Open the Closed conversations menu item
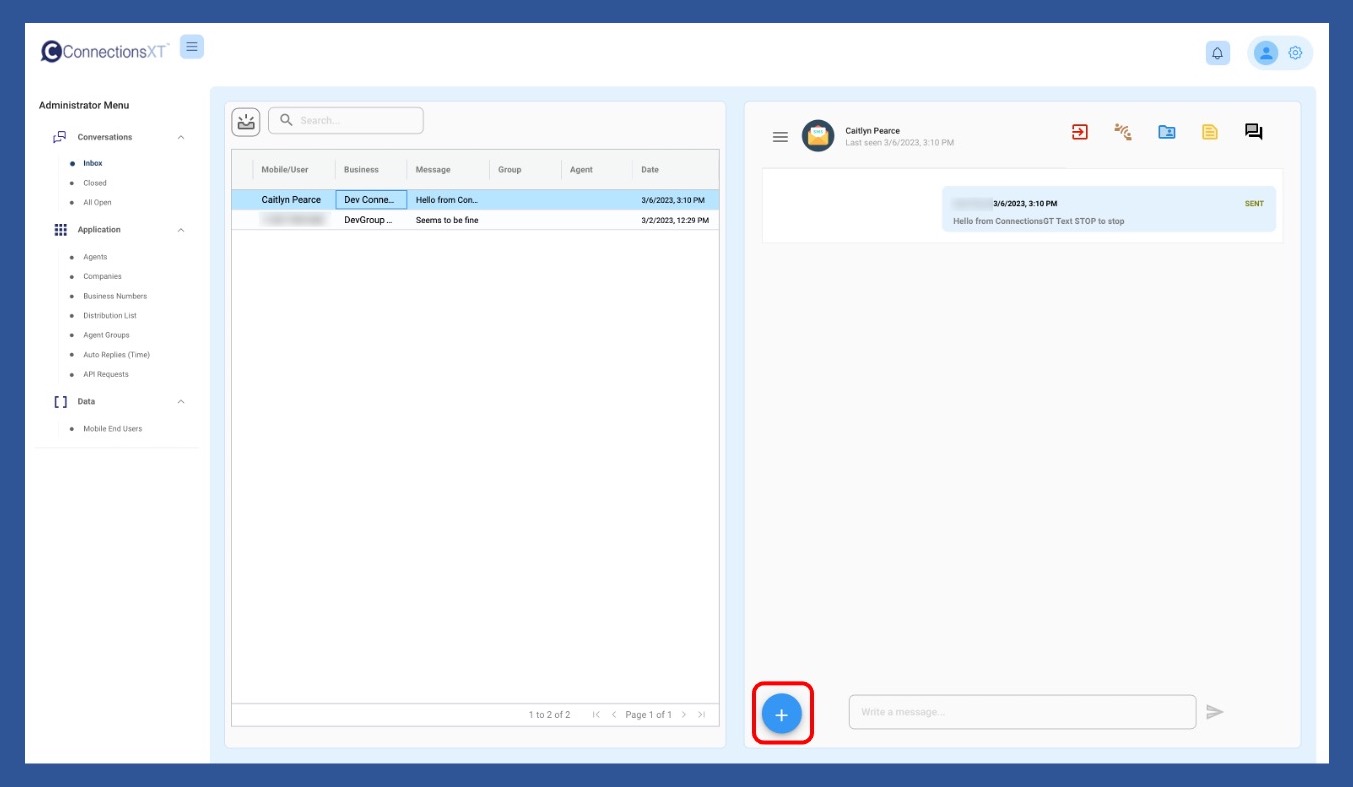 (95, 183)
